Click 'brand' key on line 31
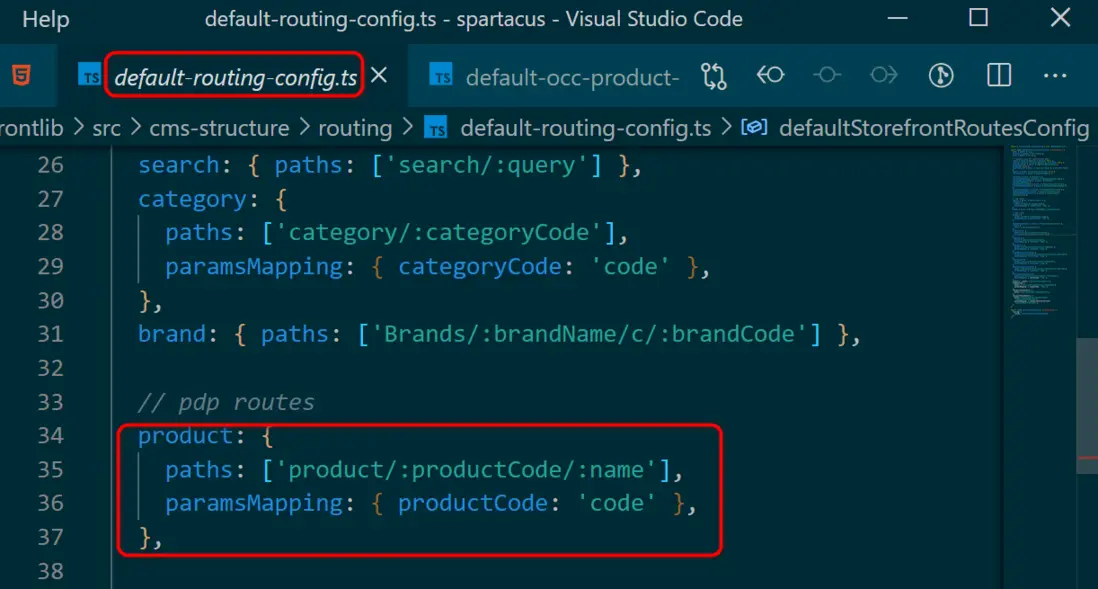 pyautogui.click(x=172, y=334)
